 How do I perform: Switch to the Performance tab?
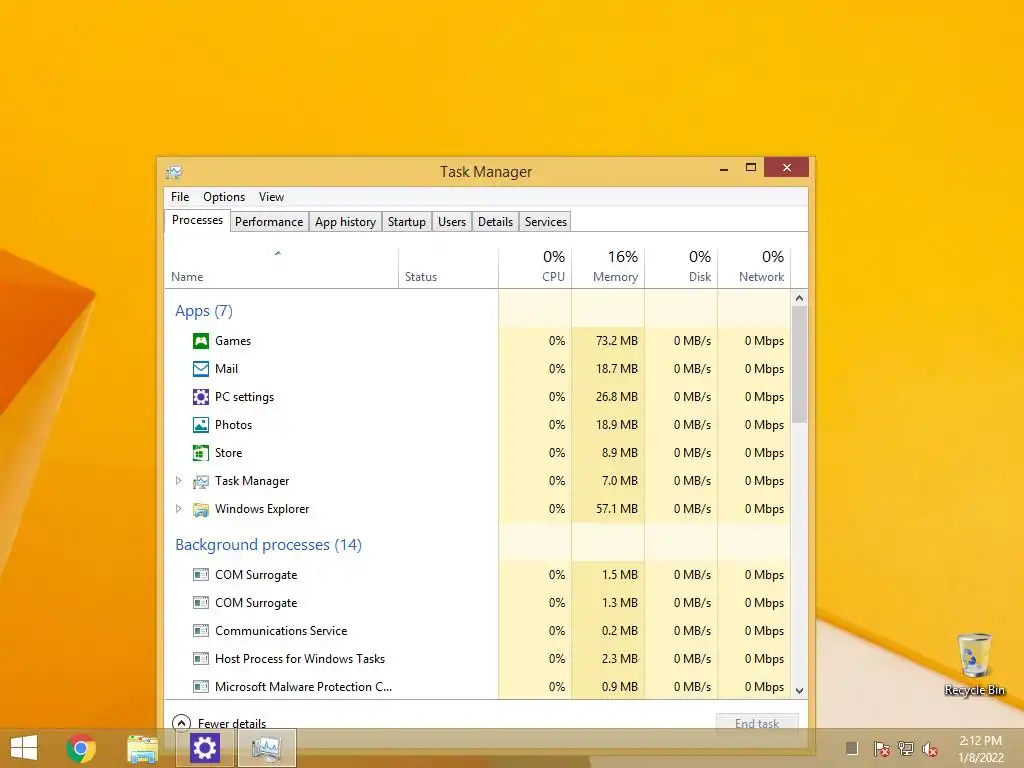coord(269,222)
